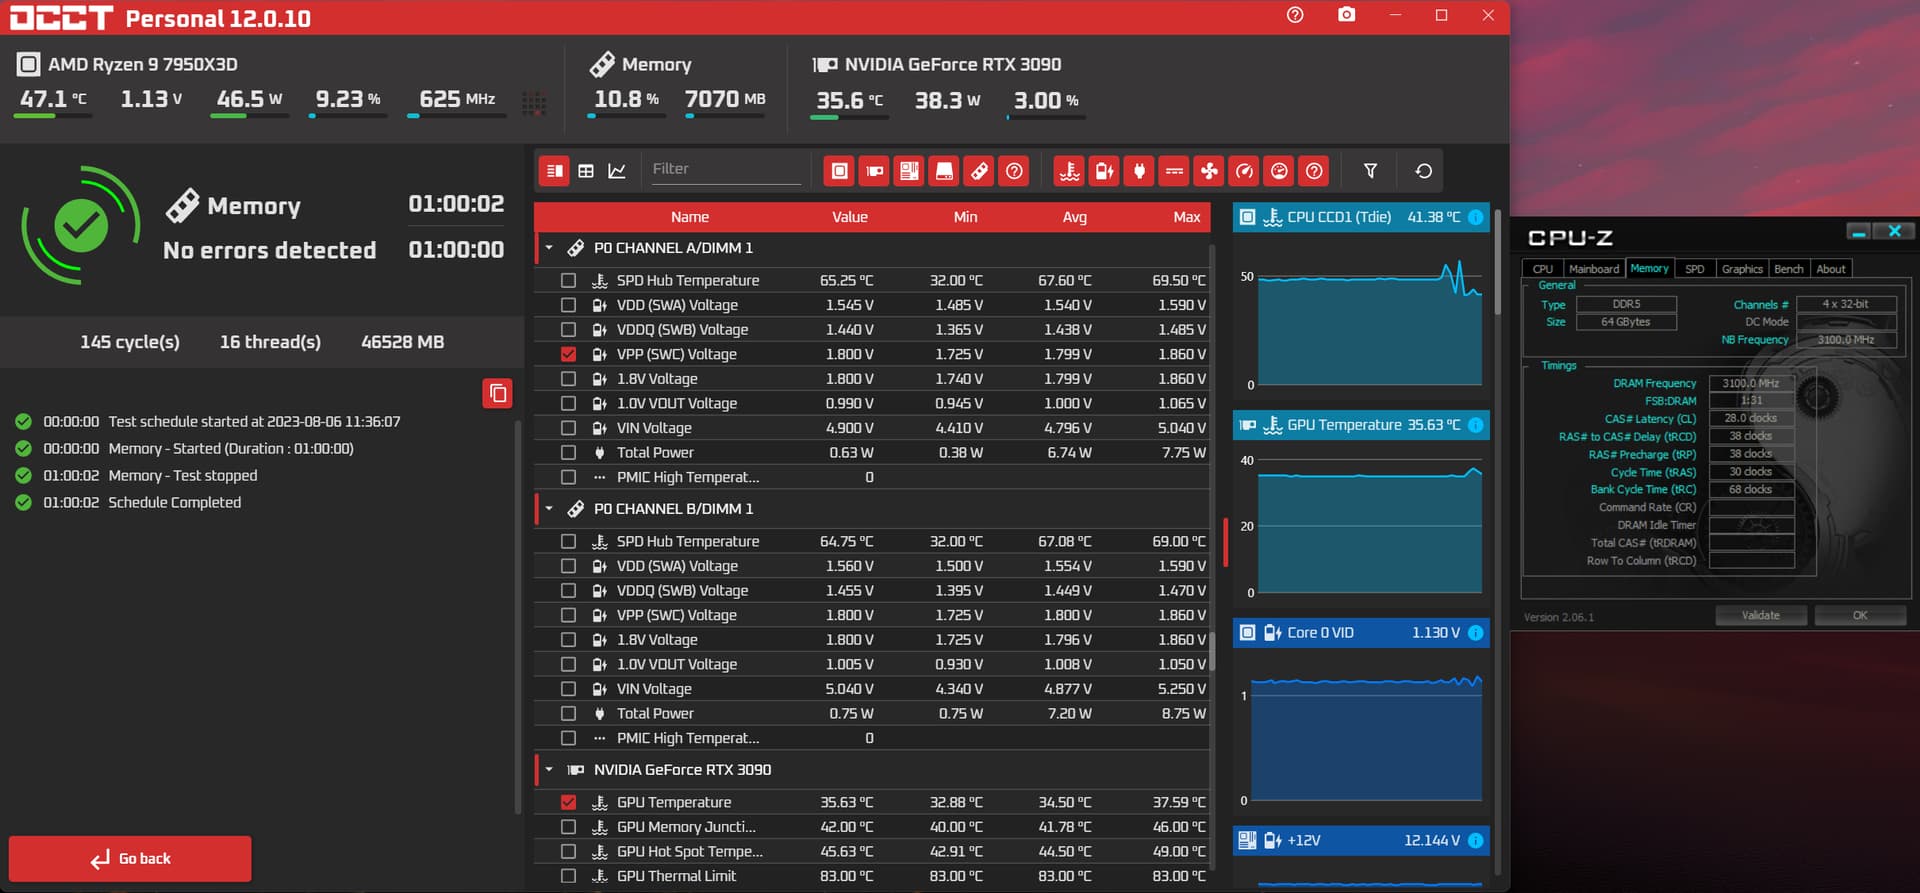The image size is (1920, 893).
Task: Click the screenshot camera icon in title bar
Action: point(1347,15)
